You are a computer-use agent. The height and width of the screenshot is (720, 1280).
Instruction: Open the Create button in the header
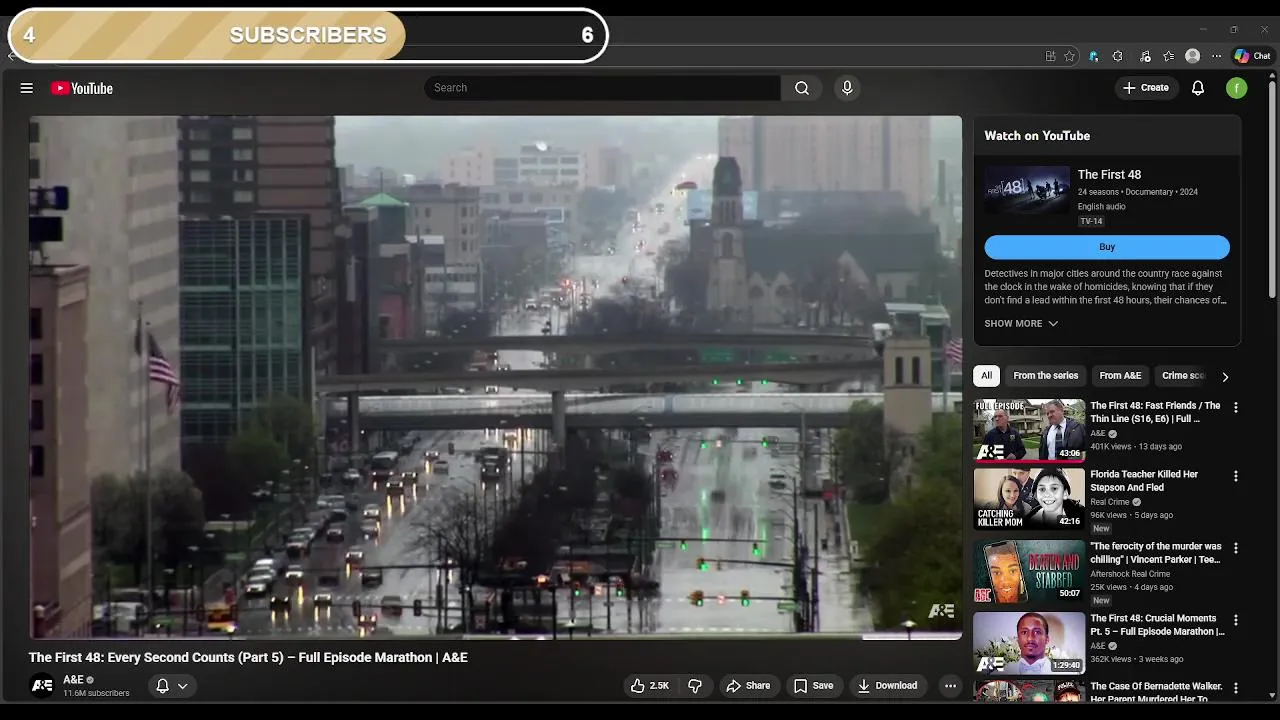1146,88
